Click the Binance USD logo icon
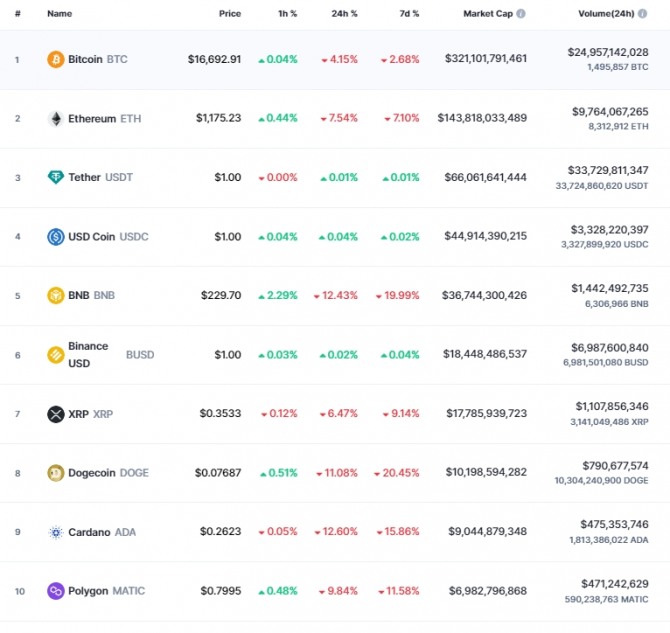 [56, 355]
